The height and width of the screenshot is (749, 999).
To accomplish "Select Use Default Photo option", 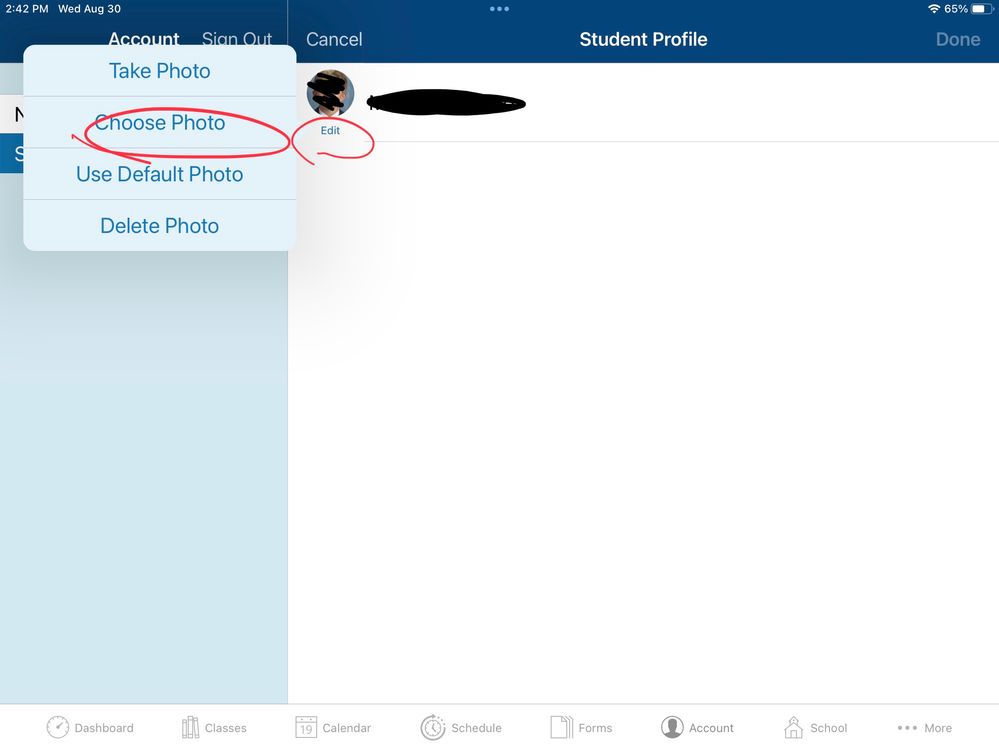I will click(x=160, y=174).
